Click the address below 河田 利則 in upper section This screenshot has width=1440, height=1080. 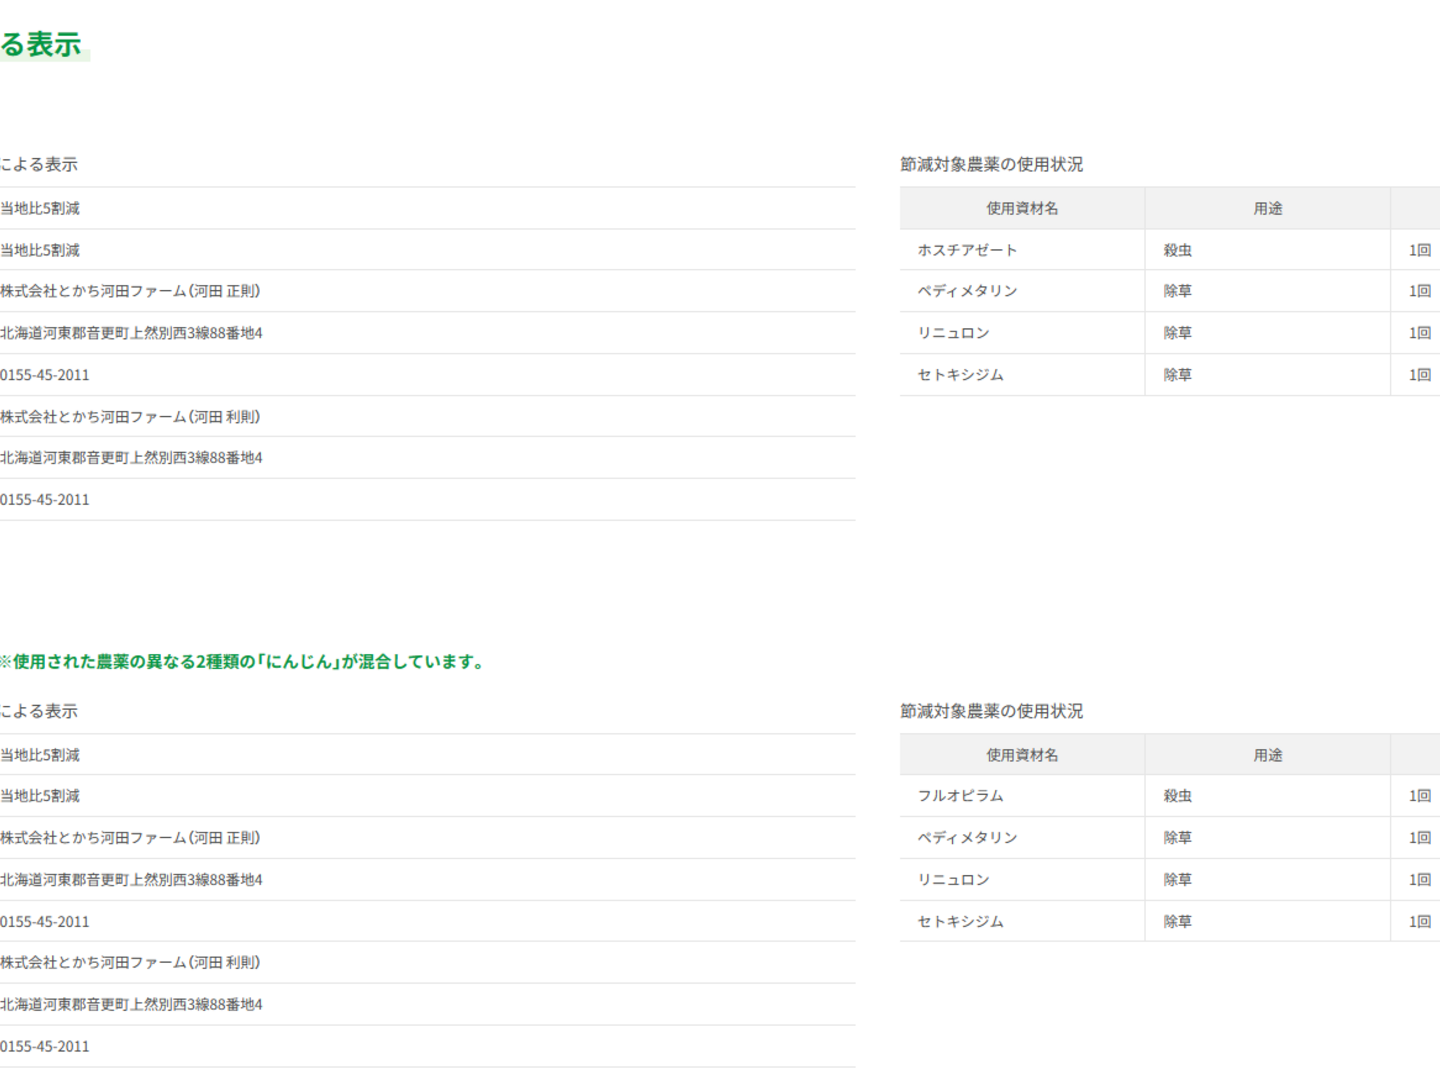tap(131, 458)
